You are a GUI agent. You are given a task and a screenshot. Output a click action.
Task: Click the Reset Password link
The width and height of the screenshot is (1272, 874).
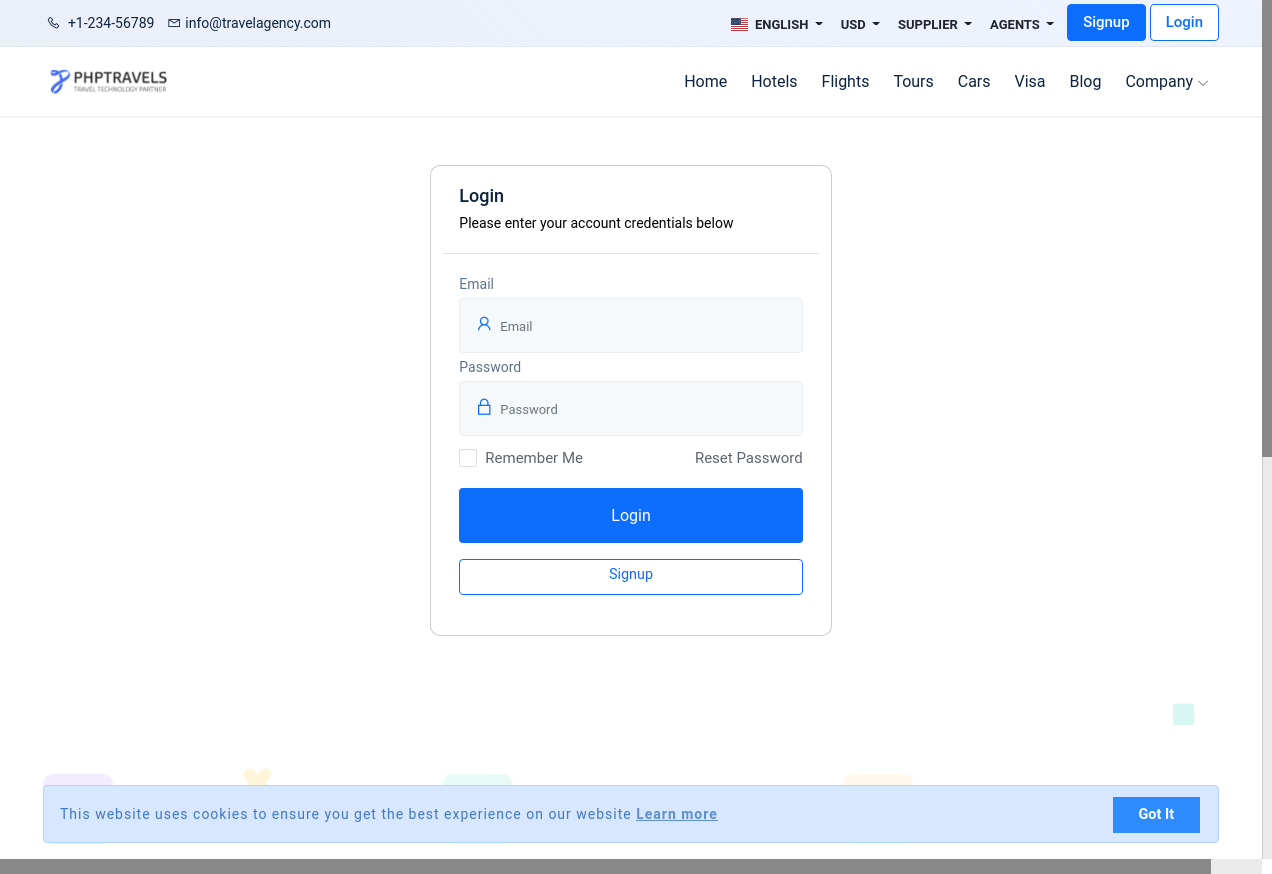[x=748, y=458]
